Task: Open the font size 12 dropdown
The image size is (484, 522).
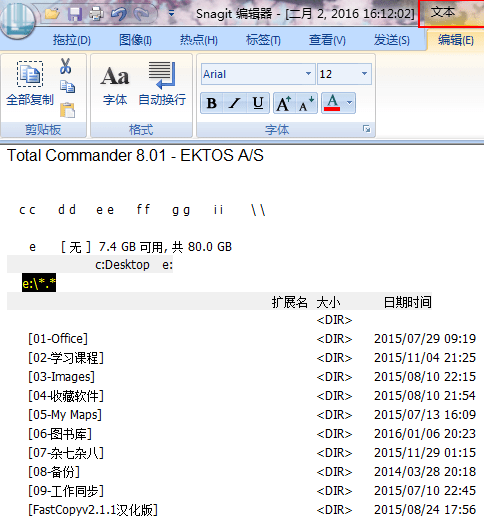Action: 364,74
